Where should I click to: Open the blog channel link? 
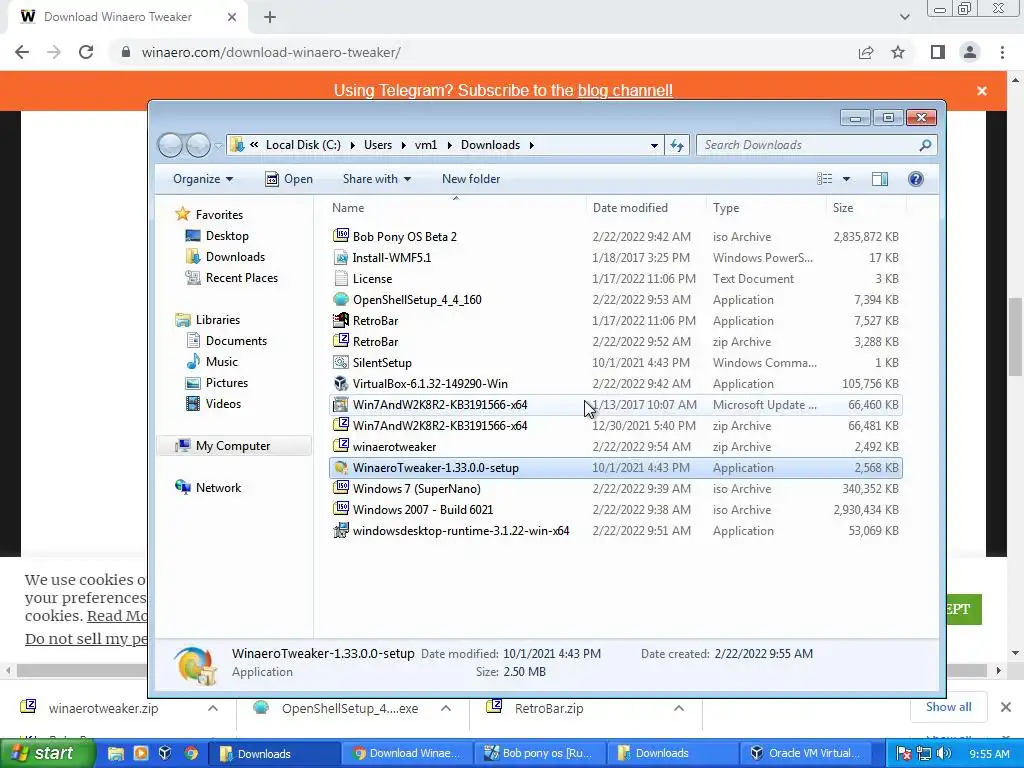(625, 90)
